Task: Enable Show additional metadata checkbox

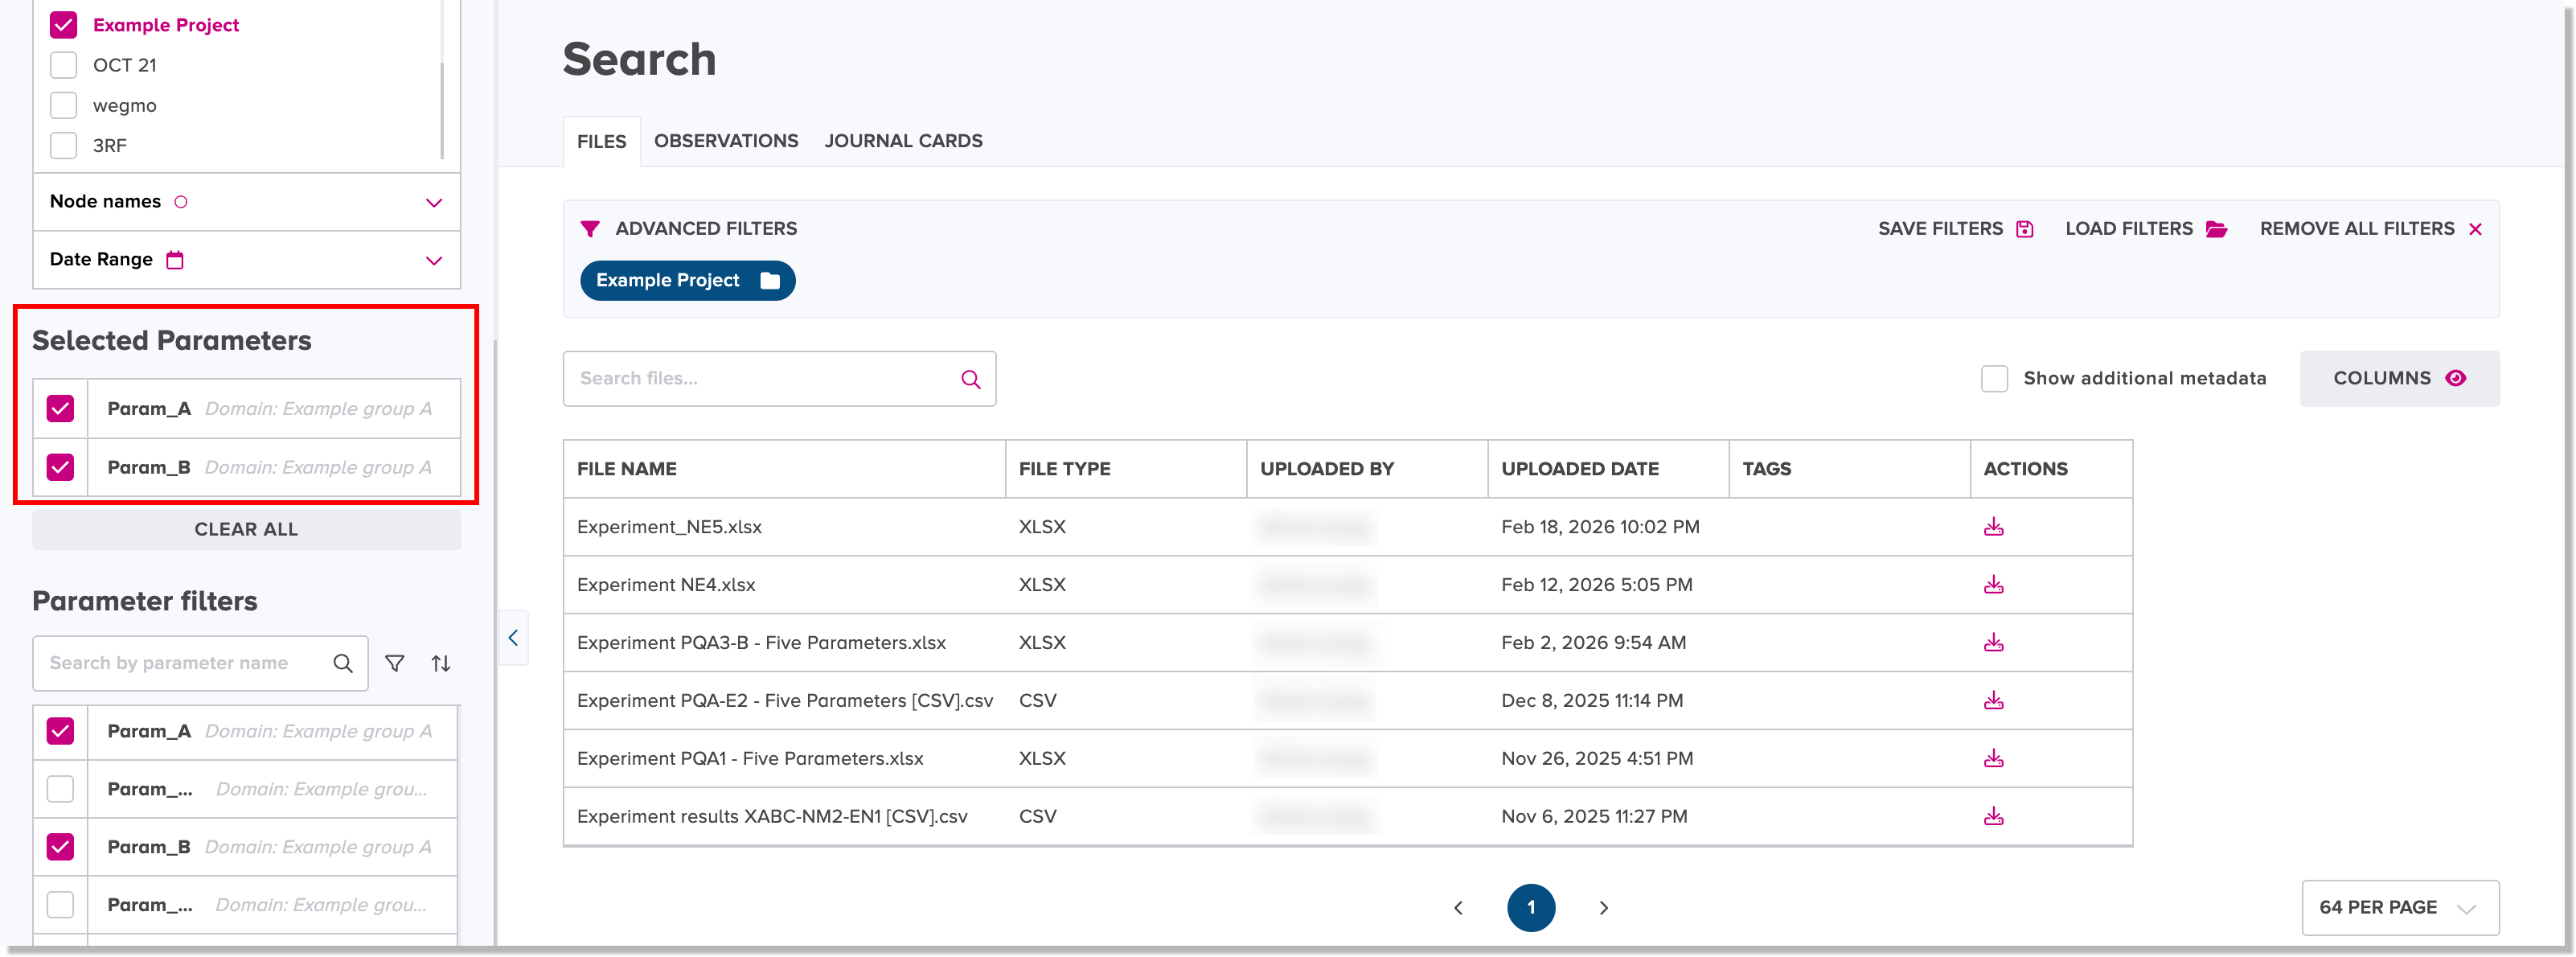Action: pos(1994,379)
